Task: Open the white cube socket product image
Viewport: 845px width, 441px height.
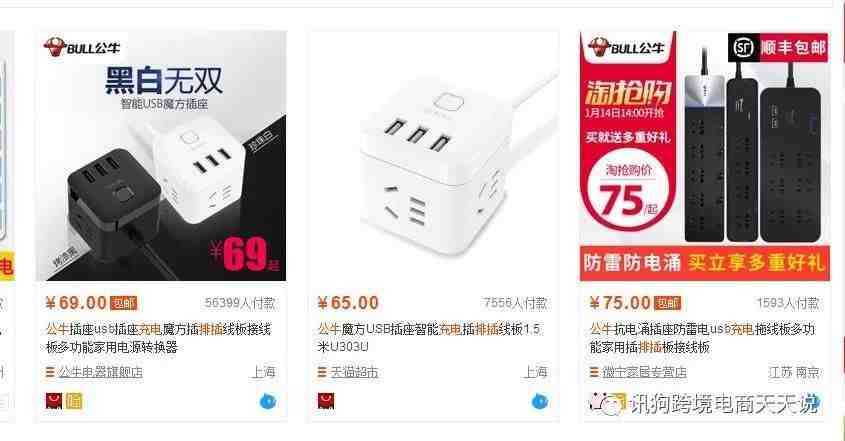Action: pyautogui.click(x=433, y=156)
